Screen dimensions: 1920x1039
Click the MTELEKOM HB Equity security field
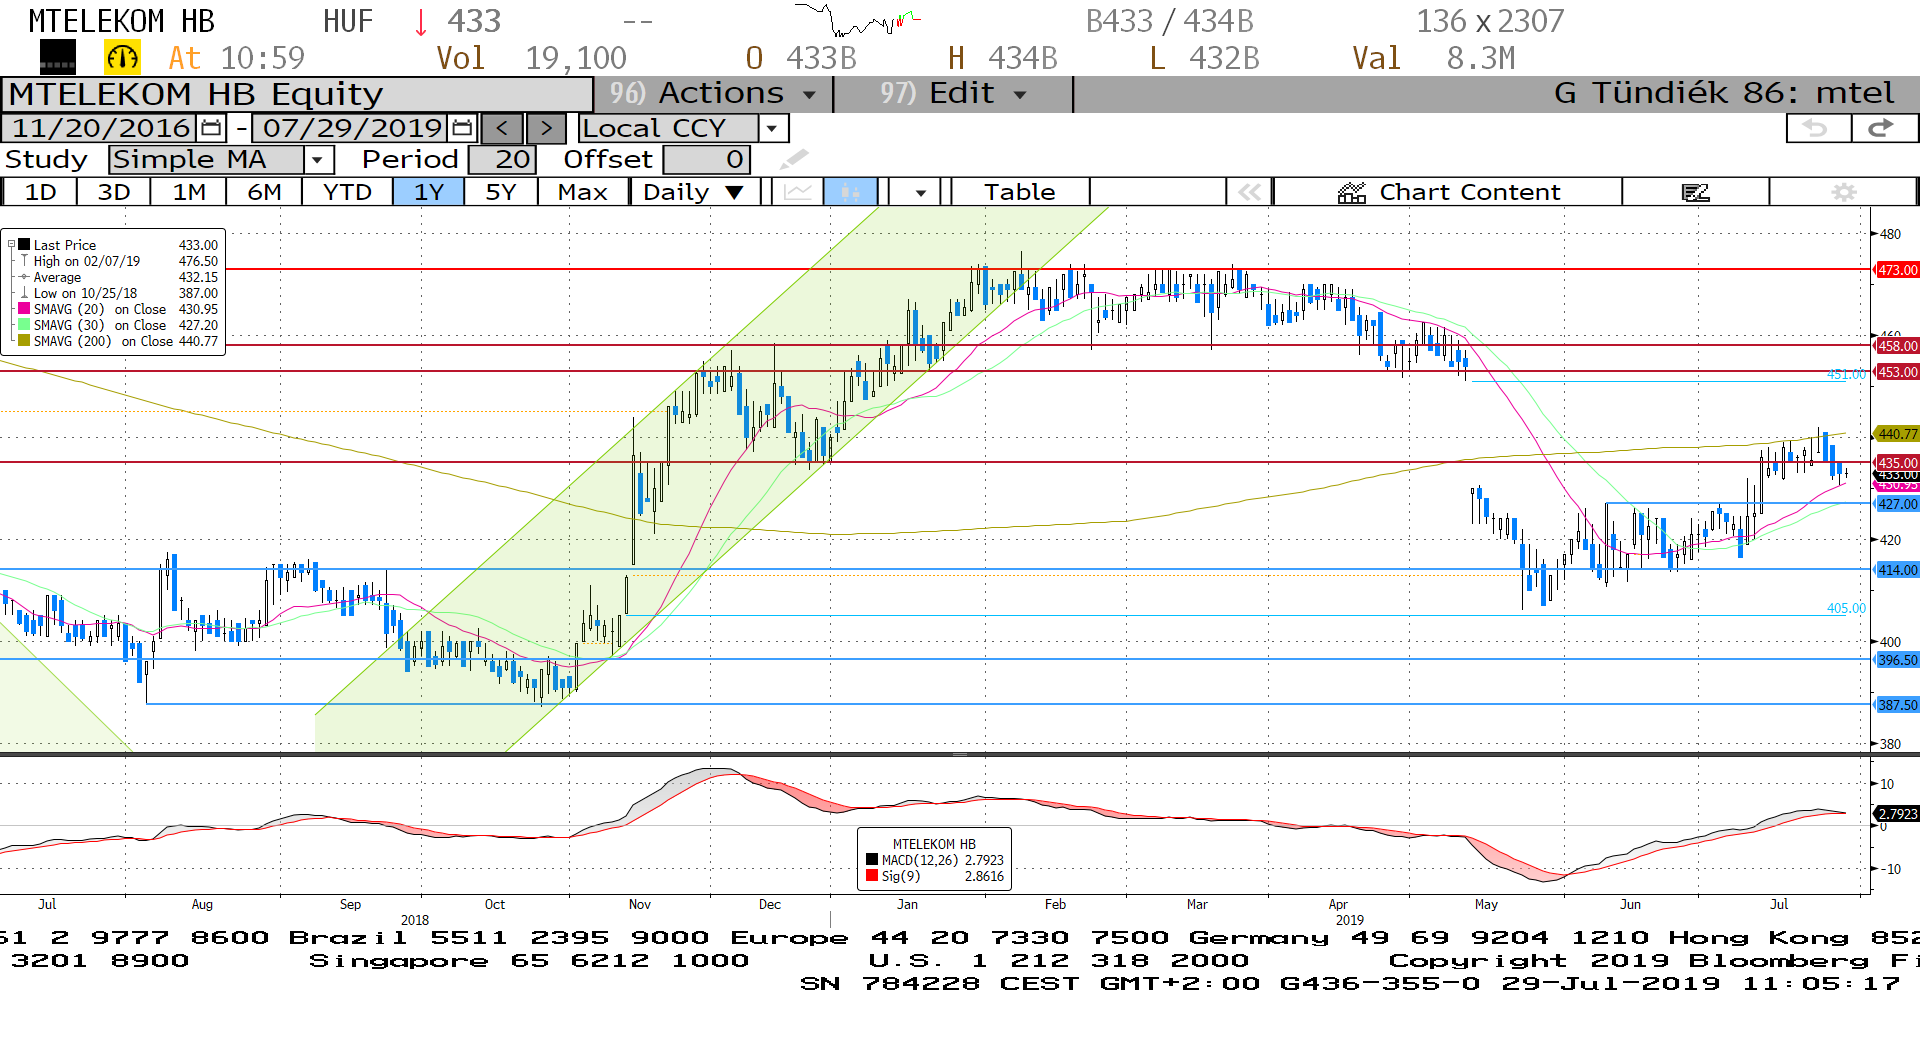tap(297, 94)
